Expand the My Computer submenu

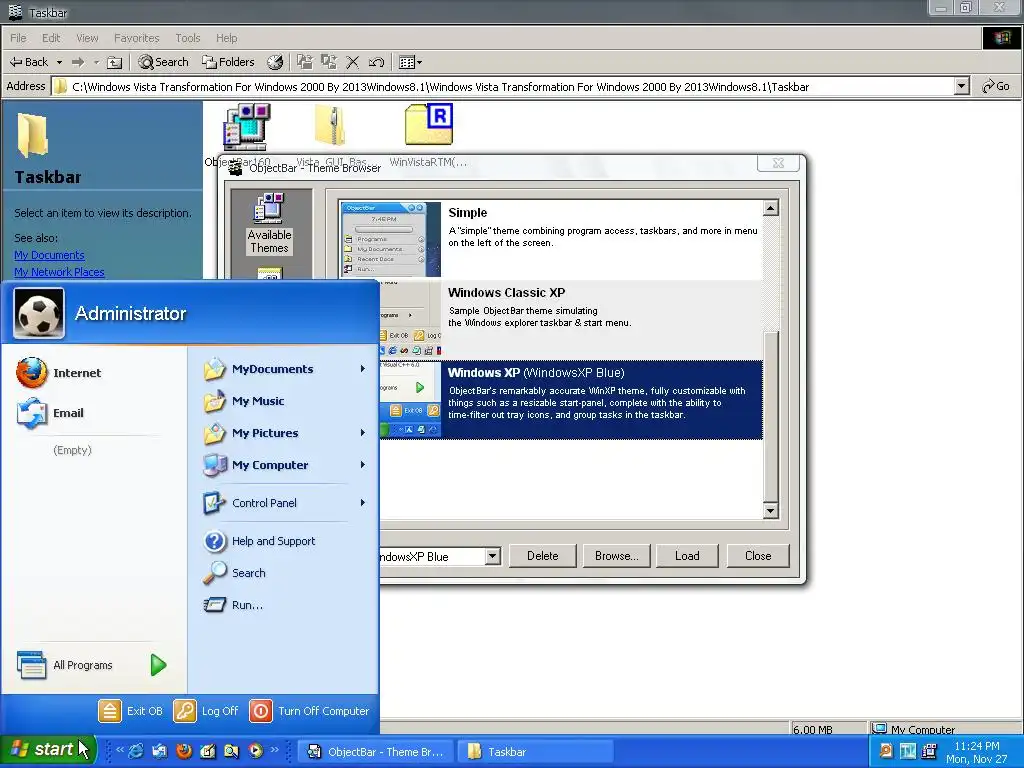(362, 465)
